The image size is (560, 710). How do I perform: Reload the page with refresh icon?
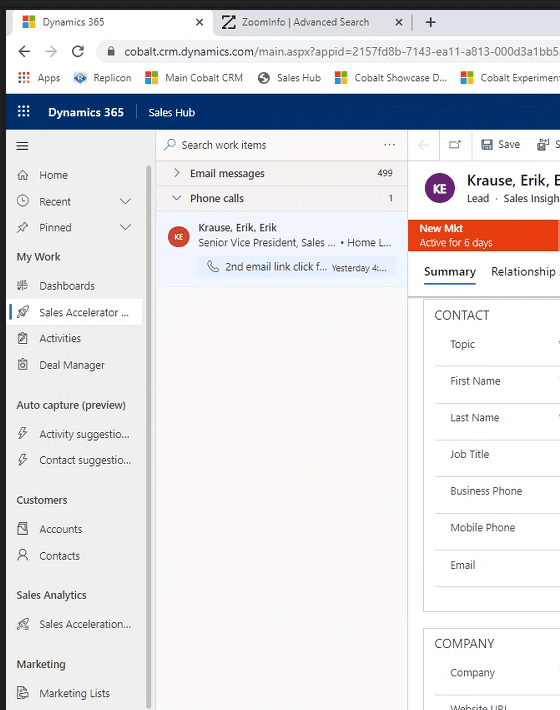click(78, 52)
